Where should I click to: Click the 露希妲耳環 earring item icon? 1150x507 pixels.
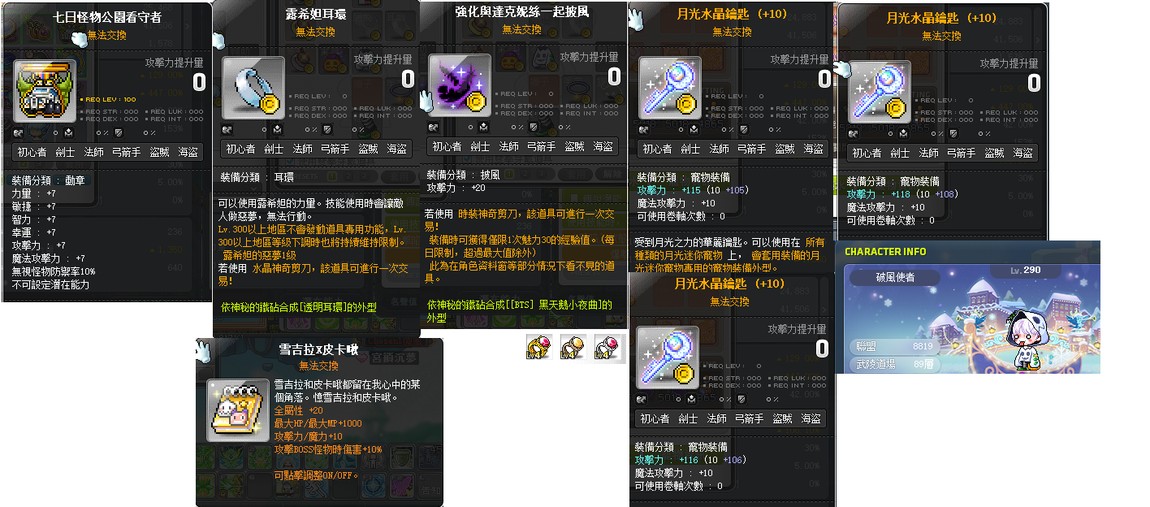pyautogui.click(x=253, y=88)
